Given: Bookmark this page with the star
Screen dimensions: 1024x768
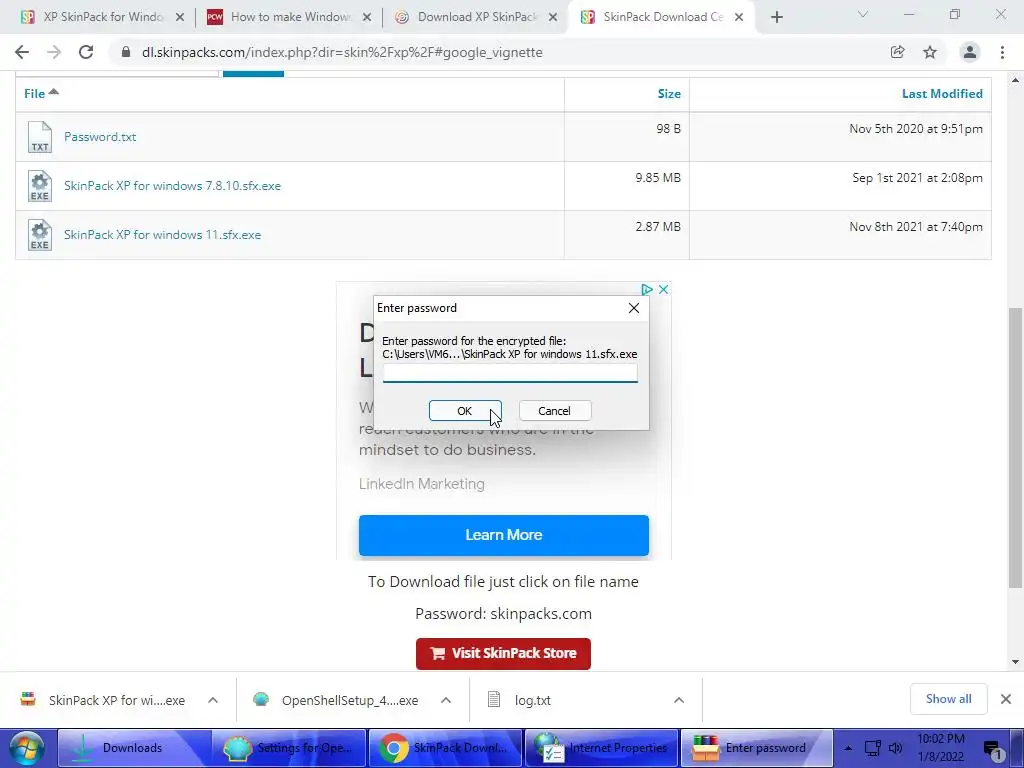Looking at the screenshot, I should 930,52.
